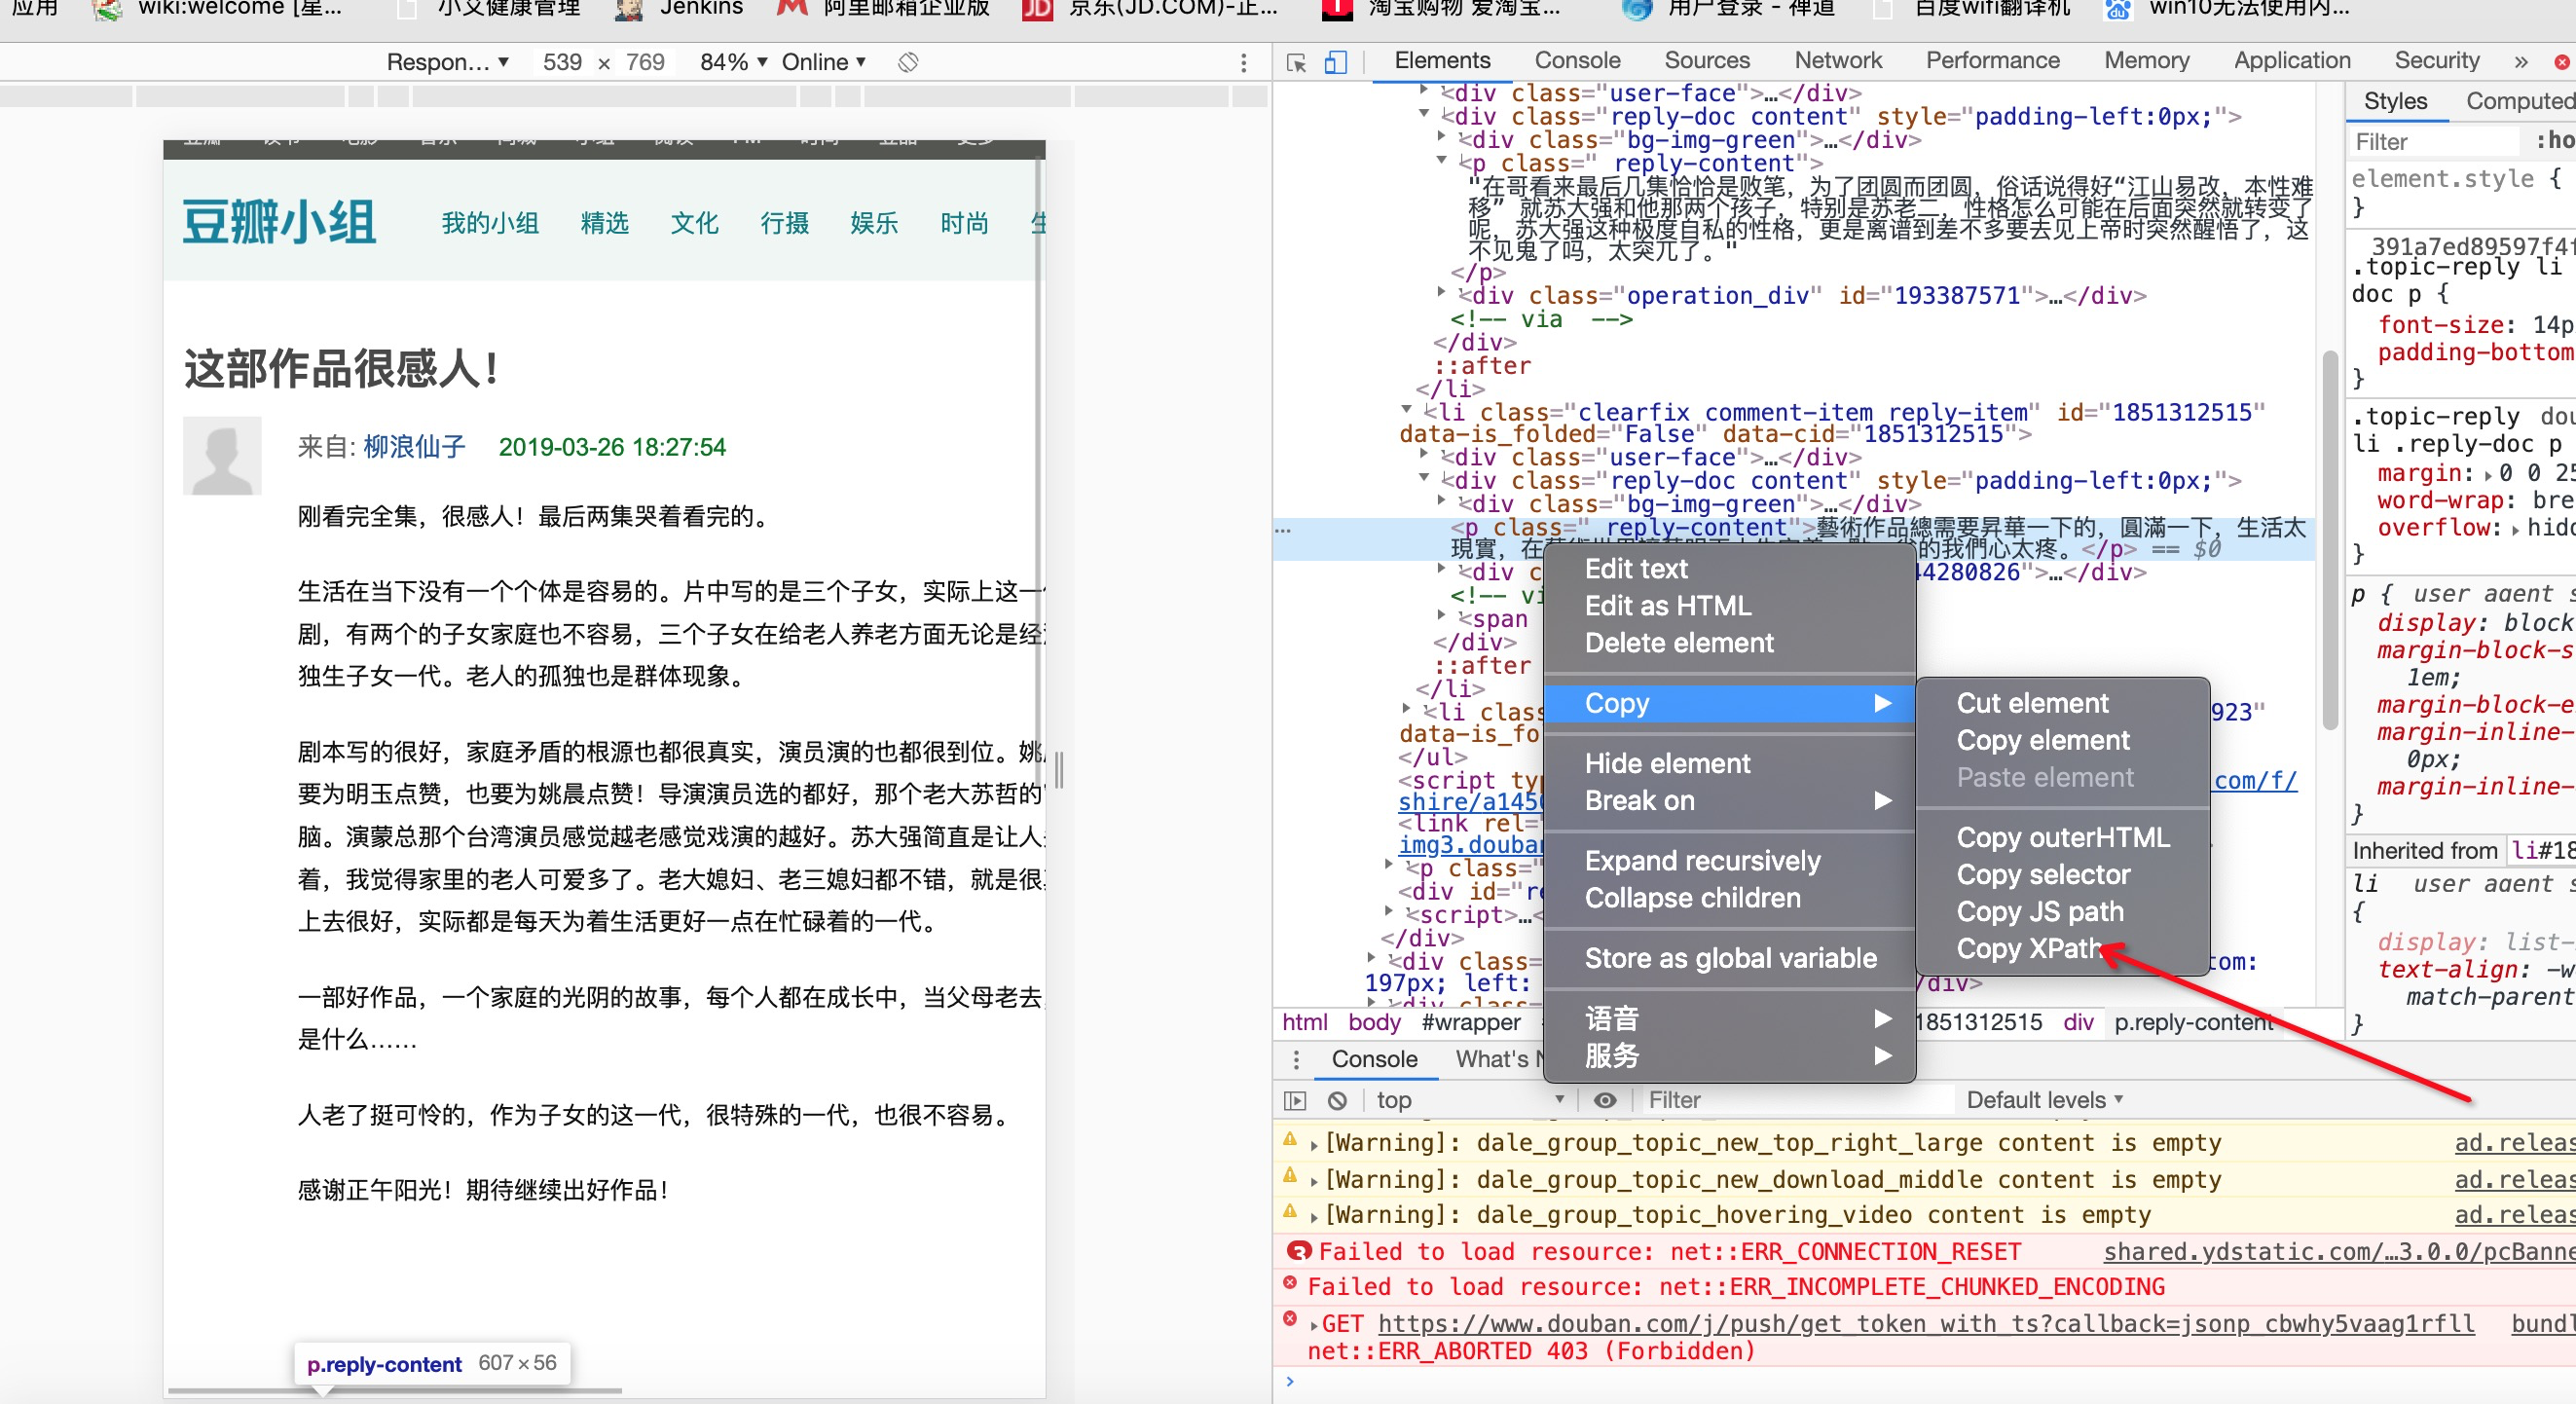
Task: Click the viewport height field 769
Action: (645, 62)
